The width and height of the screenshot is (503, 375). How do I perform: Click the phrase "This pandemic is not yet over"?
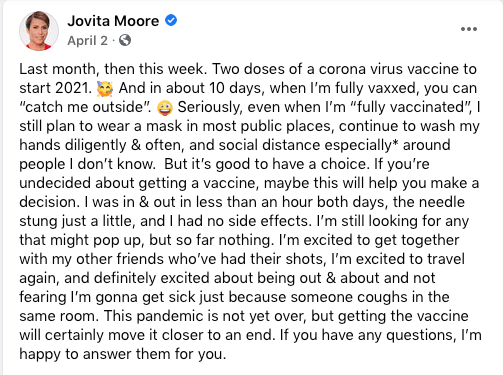[205, 316]
